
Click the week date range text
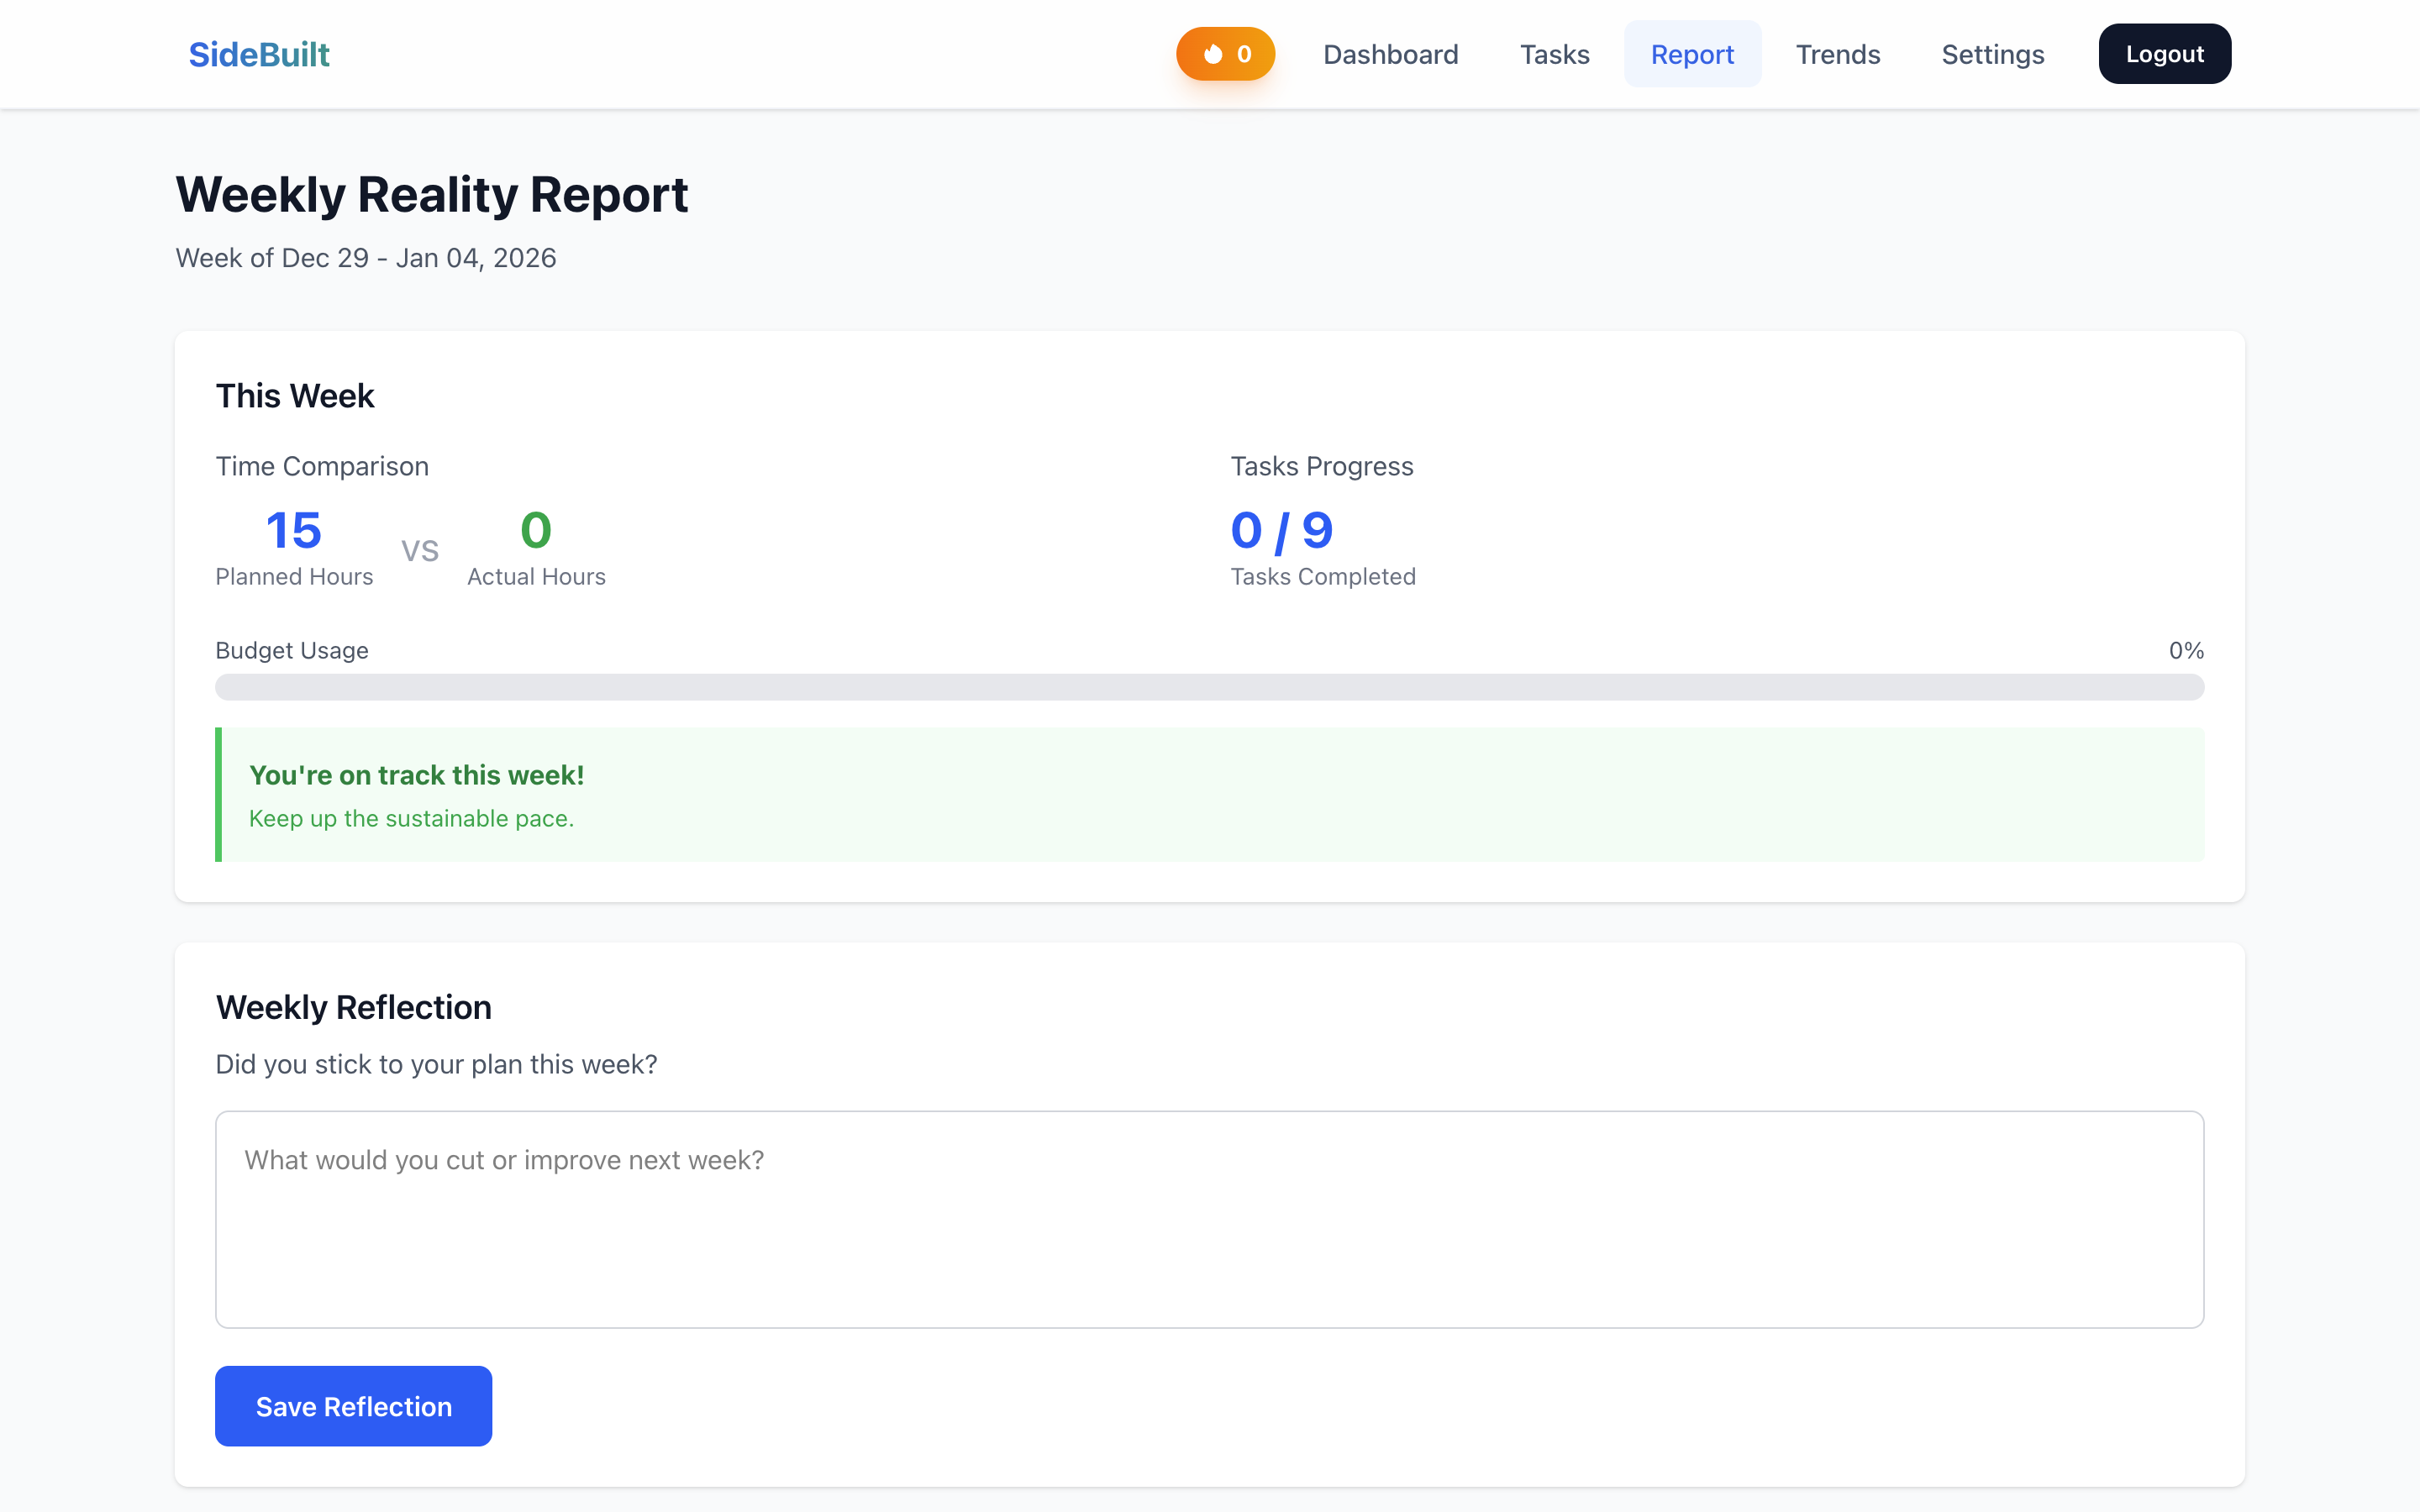point(366,258)
